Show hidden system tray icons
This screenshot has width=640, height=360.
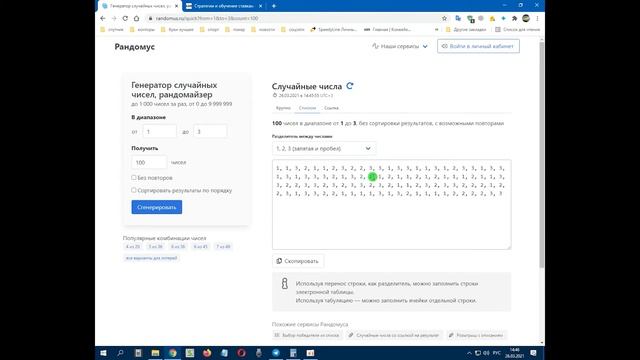pos(469,353)
